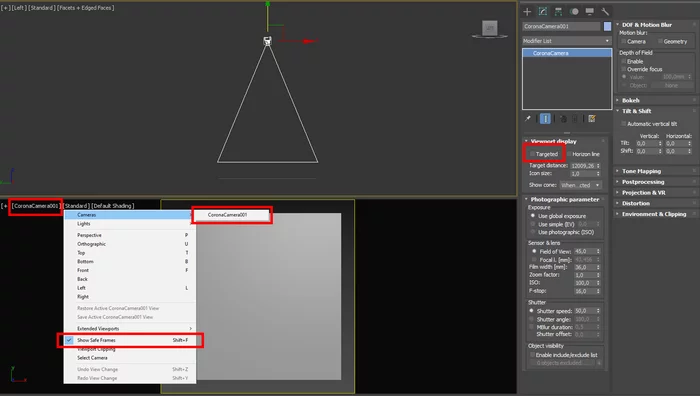Screen dimensions: 700x396
Task: Change the CoronaCamera001 object color swatch
Action: [x=607, y=26]
